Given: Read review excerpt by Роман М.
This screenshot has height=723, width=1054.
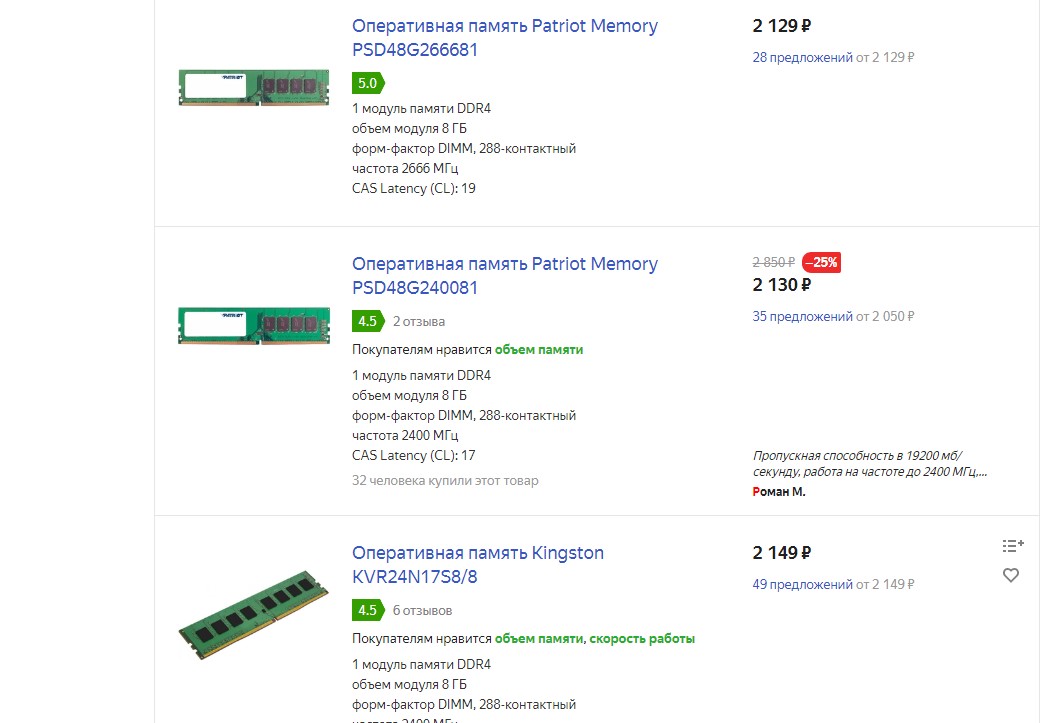Looking at the screenshot, I should pos(869,463).
